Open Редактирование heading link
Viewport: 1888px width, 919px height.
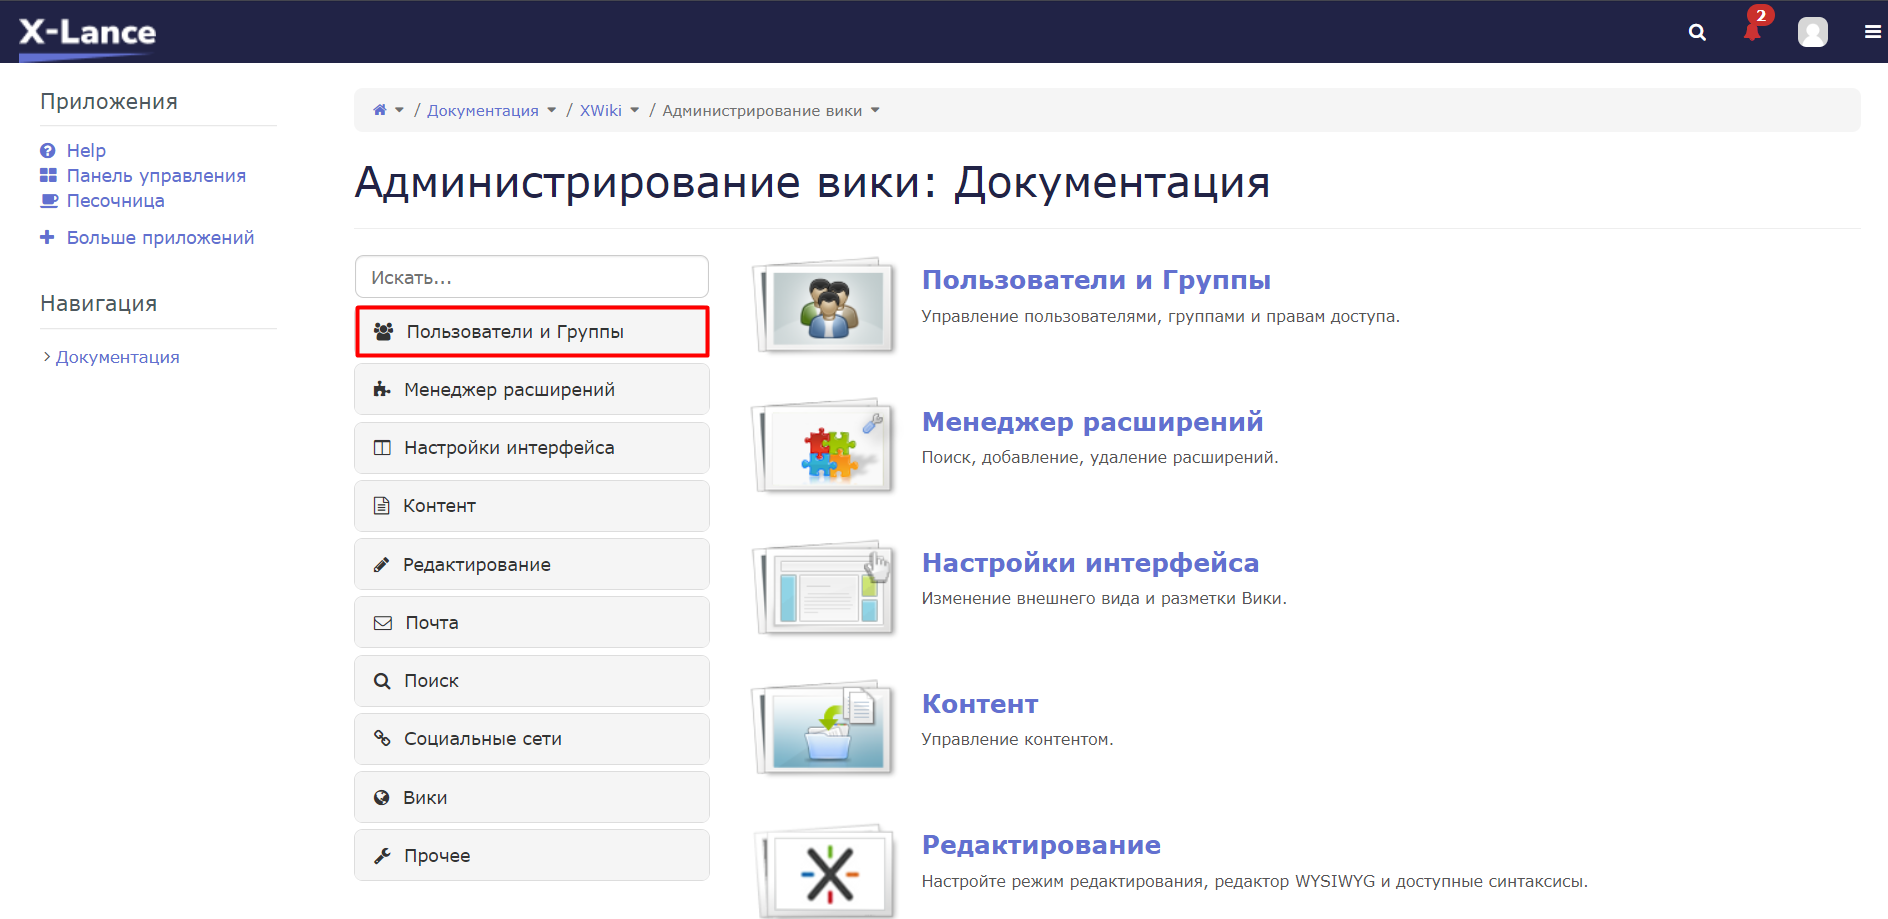[1041, 845]
